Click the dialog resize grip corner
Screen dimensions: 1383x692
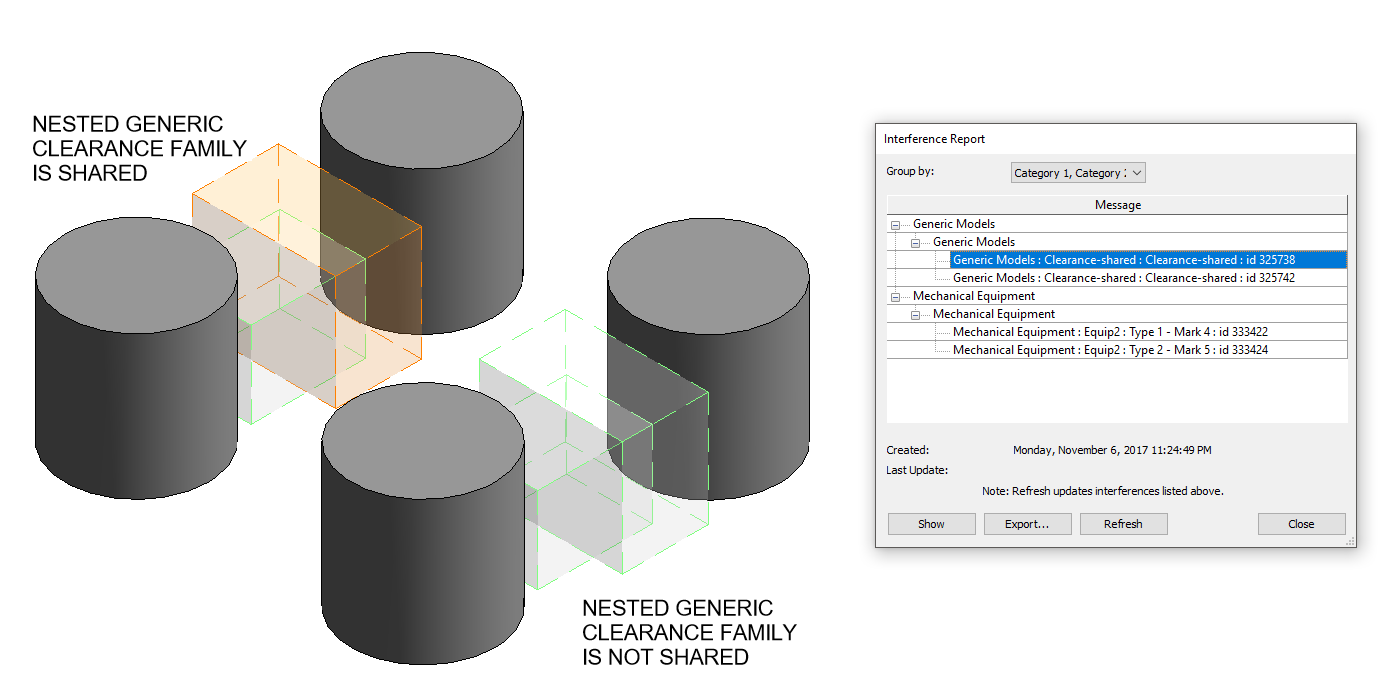pos(1349,541)
